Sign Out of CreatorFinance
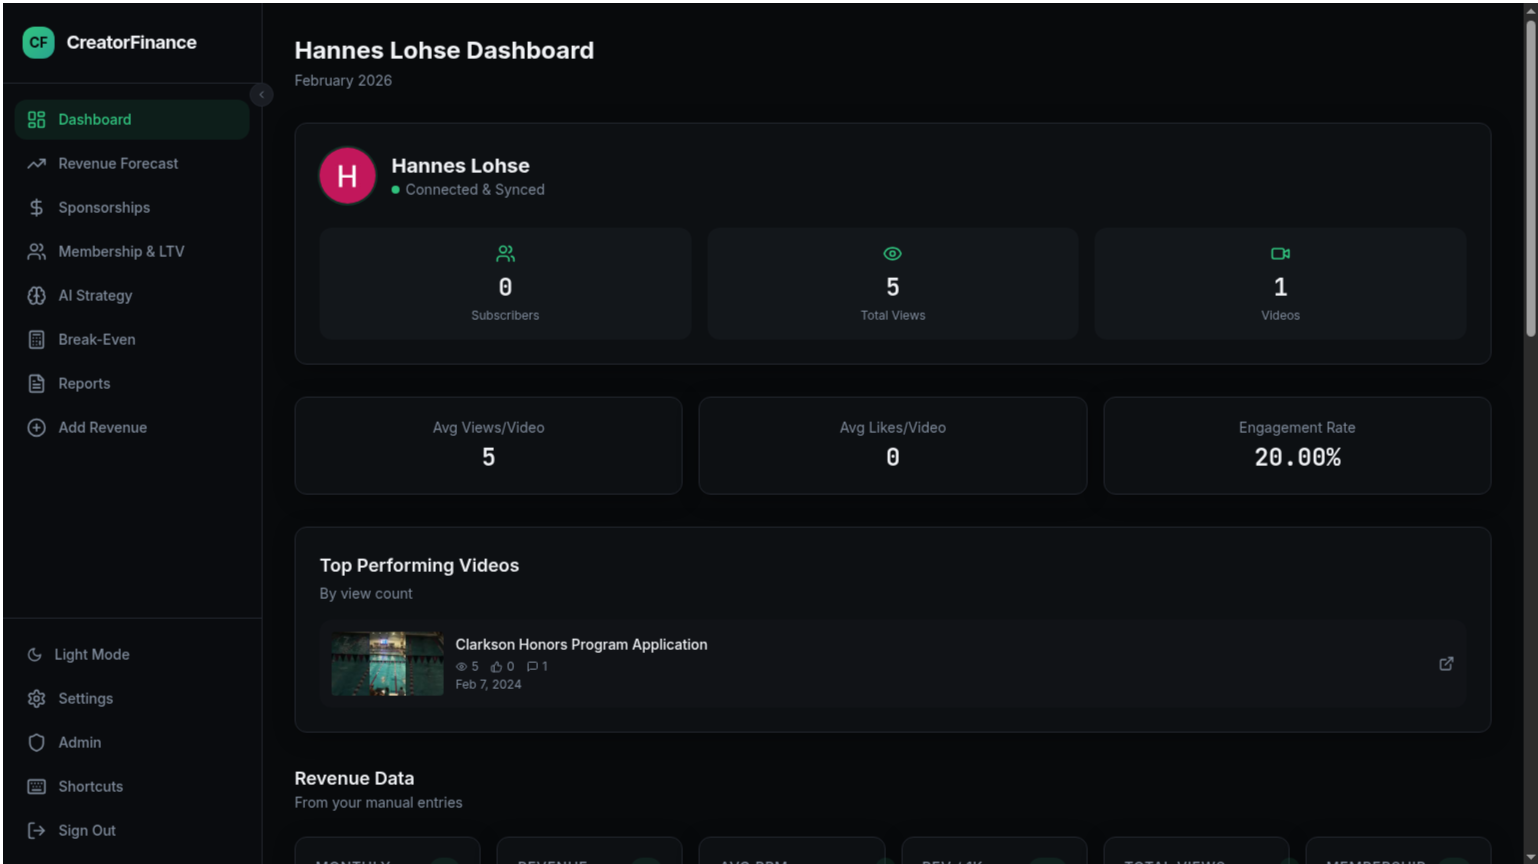The image size is (1538, 864). point(86,830)
